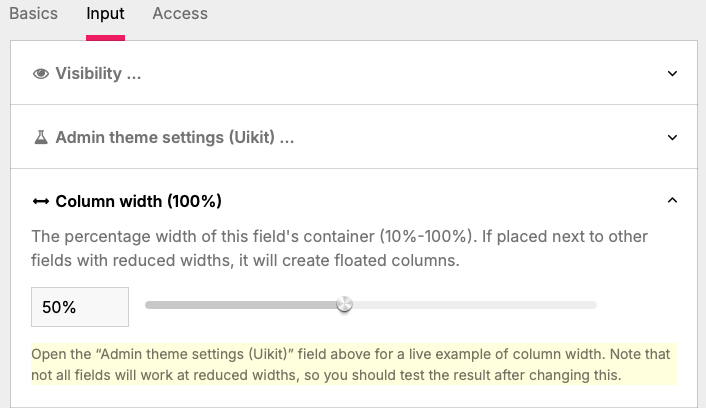Viewport: 706px width, 408px height.
Task: Click the eye icon beside Visibility
Action: (41, 73)
